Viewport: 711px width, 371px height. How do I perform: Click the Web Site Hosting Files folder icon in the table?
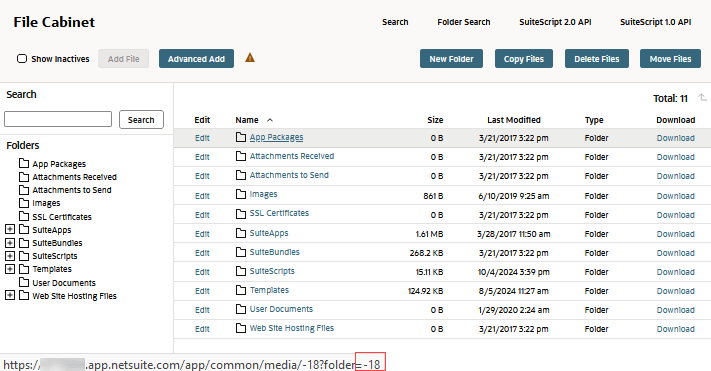pos(241,328)
